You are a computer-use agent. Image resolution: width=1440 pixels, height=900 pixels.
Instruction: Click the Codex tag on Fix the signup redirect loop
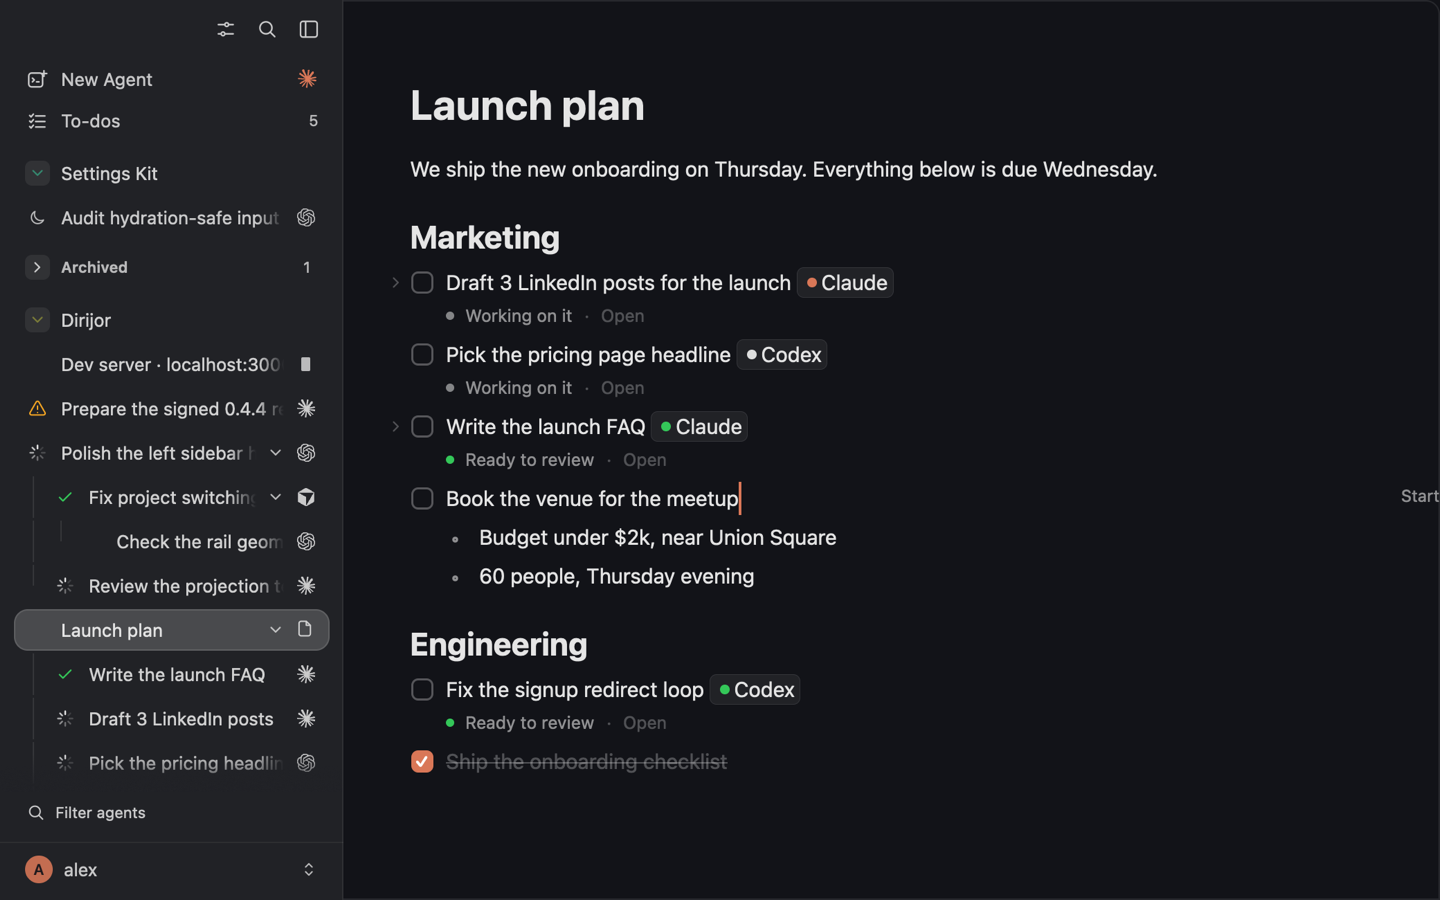click(x=755, y=690)
